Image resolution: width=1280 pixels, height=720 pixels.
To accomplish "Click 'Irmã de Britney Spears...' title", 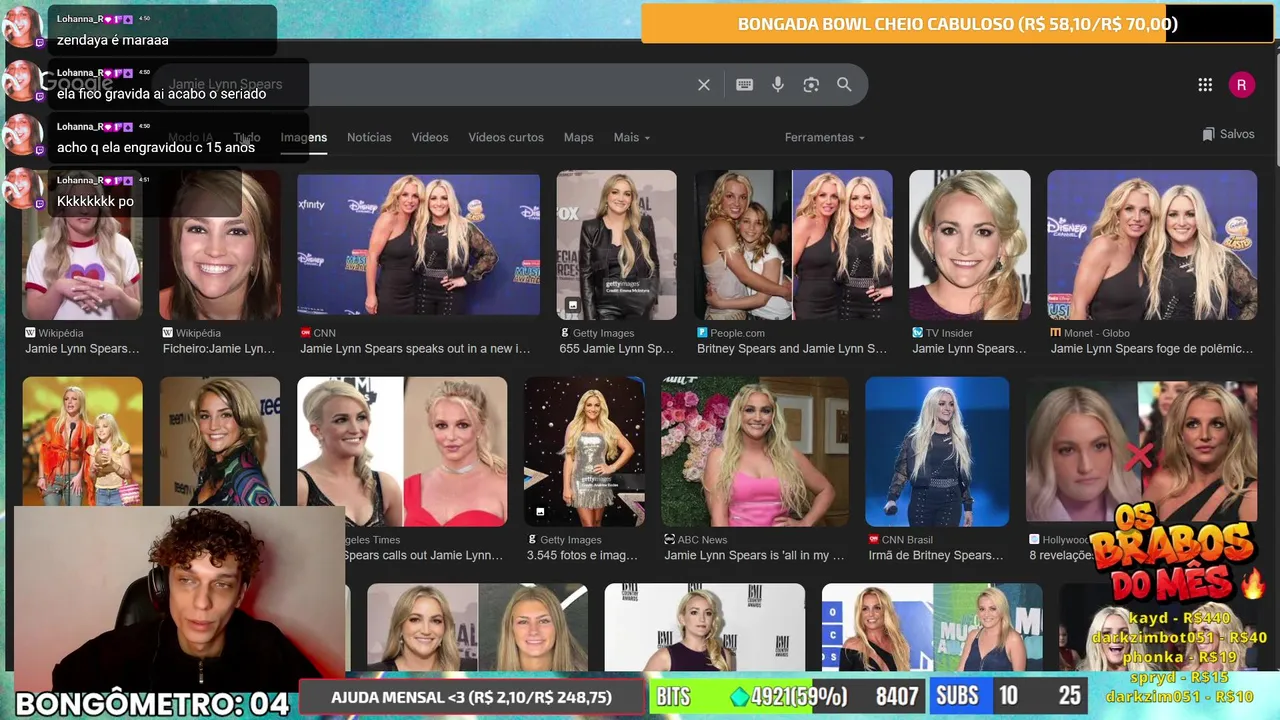I will pos(936,555).
